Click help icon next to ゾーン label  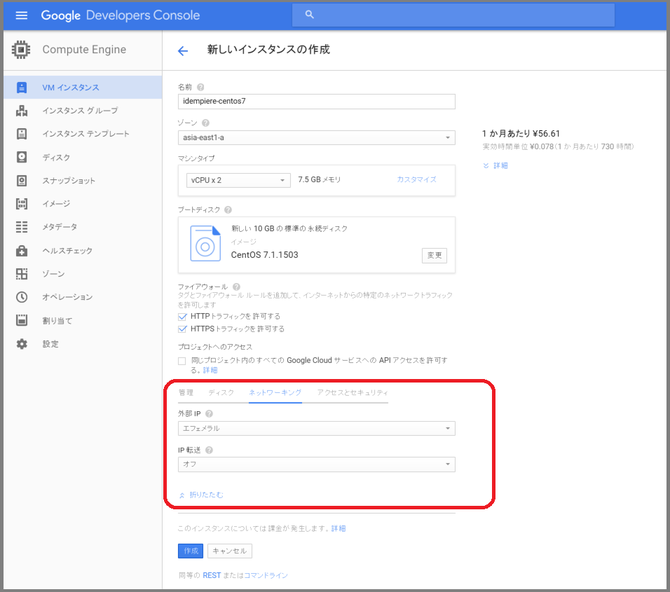206,123
